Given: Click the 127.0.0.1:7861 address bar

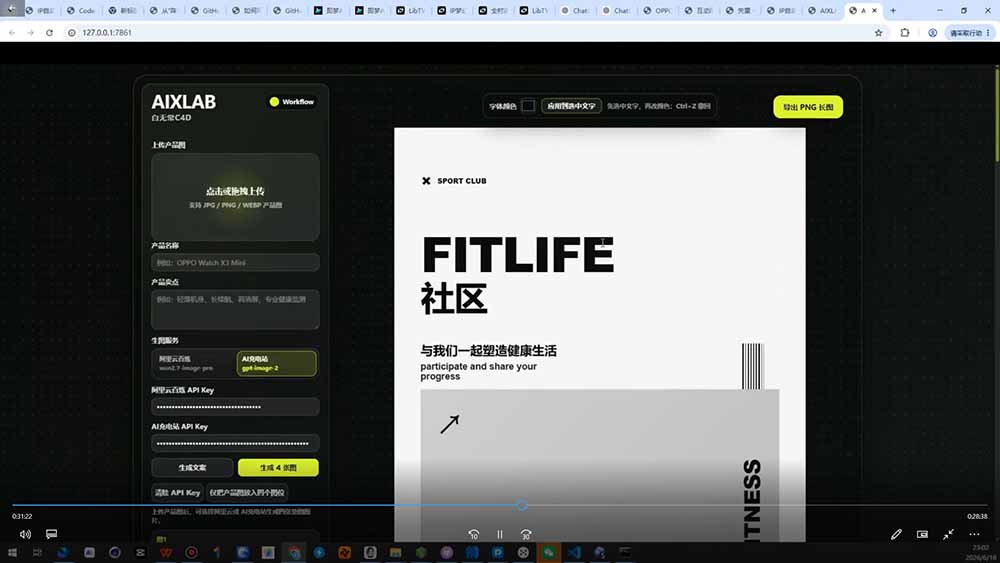Looking at the screenshot, I should 472,33.
